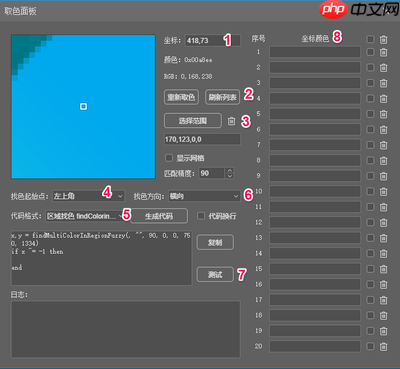Screen dimensions: 400x369
Task: Delete row 13 entry
Action: (x=383, y=238)
